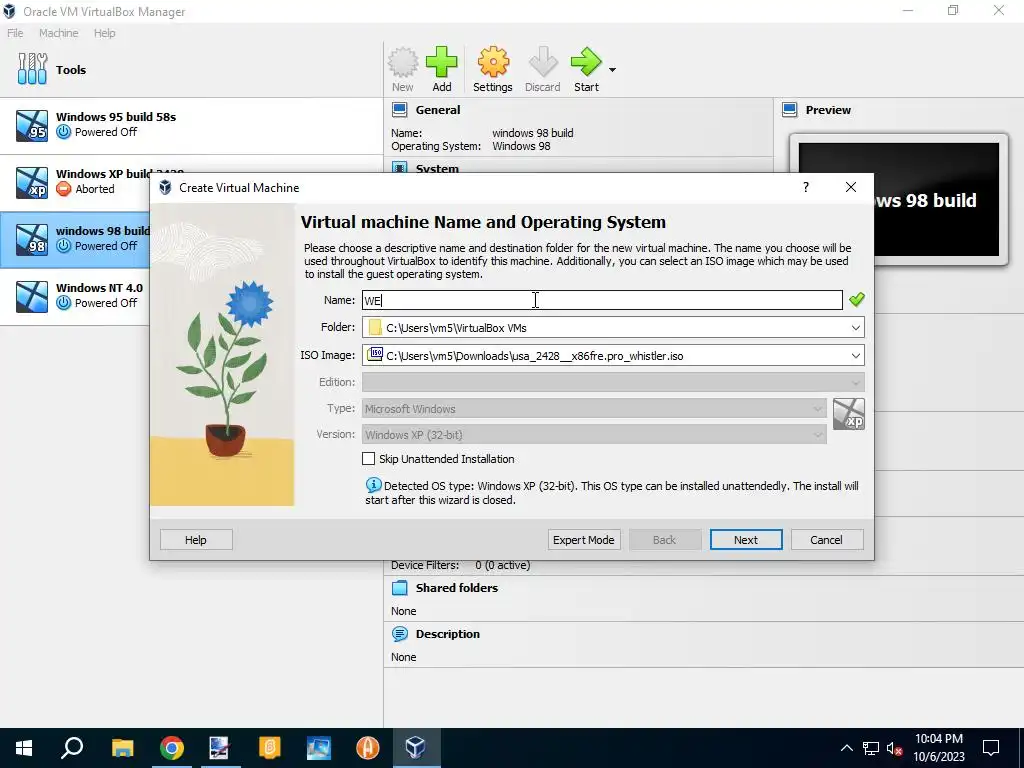
Task: Open the notification center icon
Action: point(991,748)
